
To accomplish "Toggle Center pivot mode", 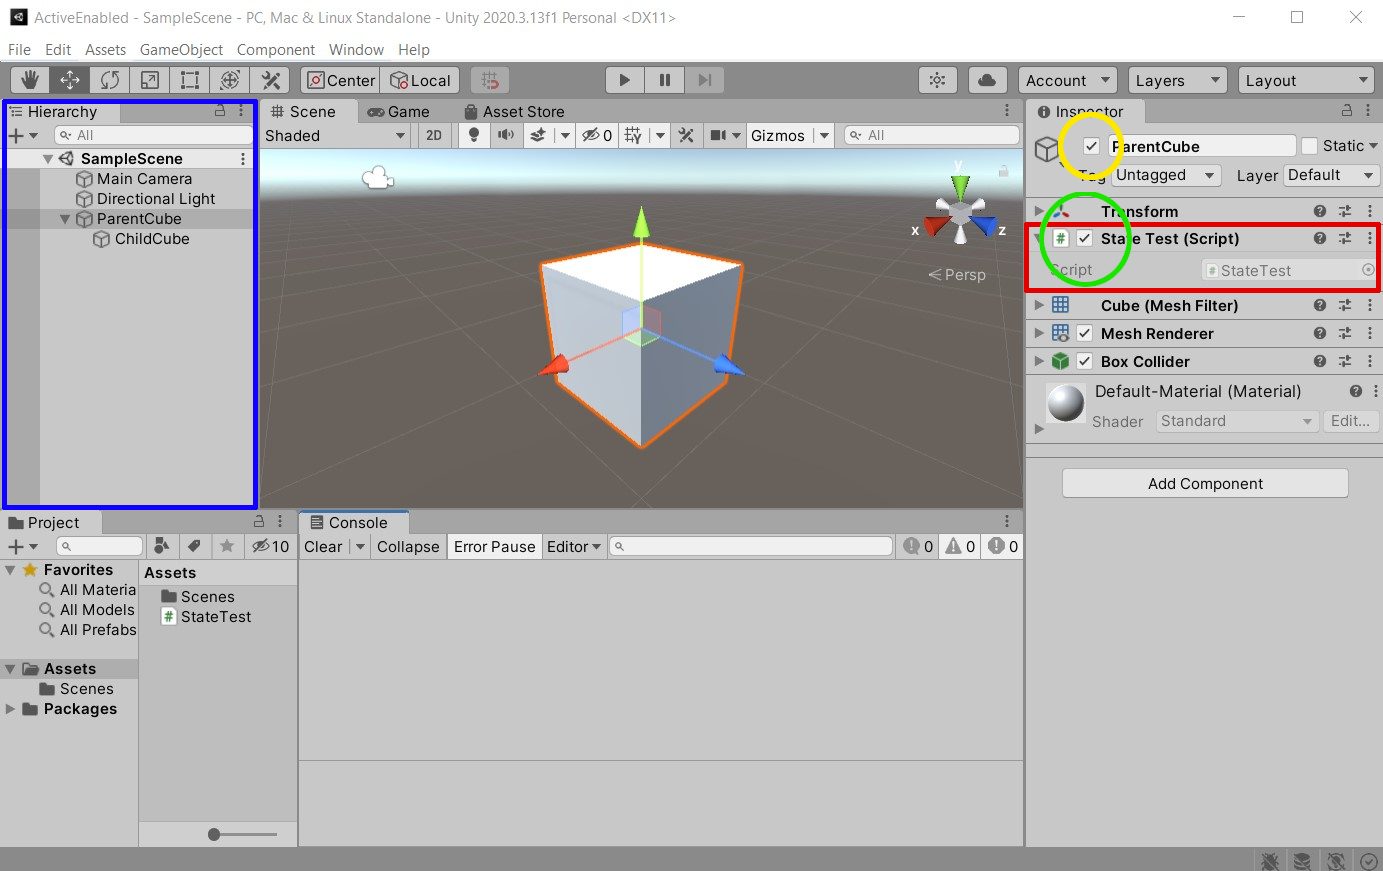I will point(340,80).
